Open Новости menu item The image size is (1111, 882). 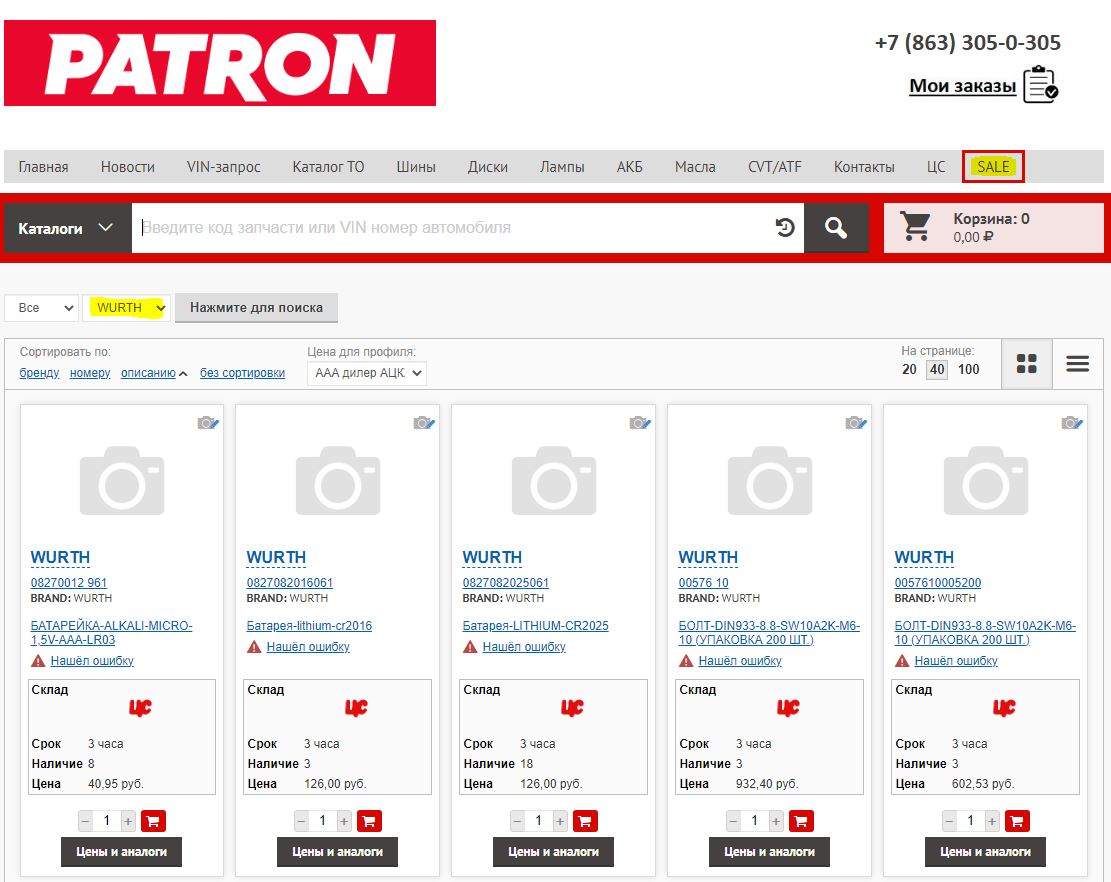click(x=128, y=167)
